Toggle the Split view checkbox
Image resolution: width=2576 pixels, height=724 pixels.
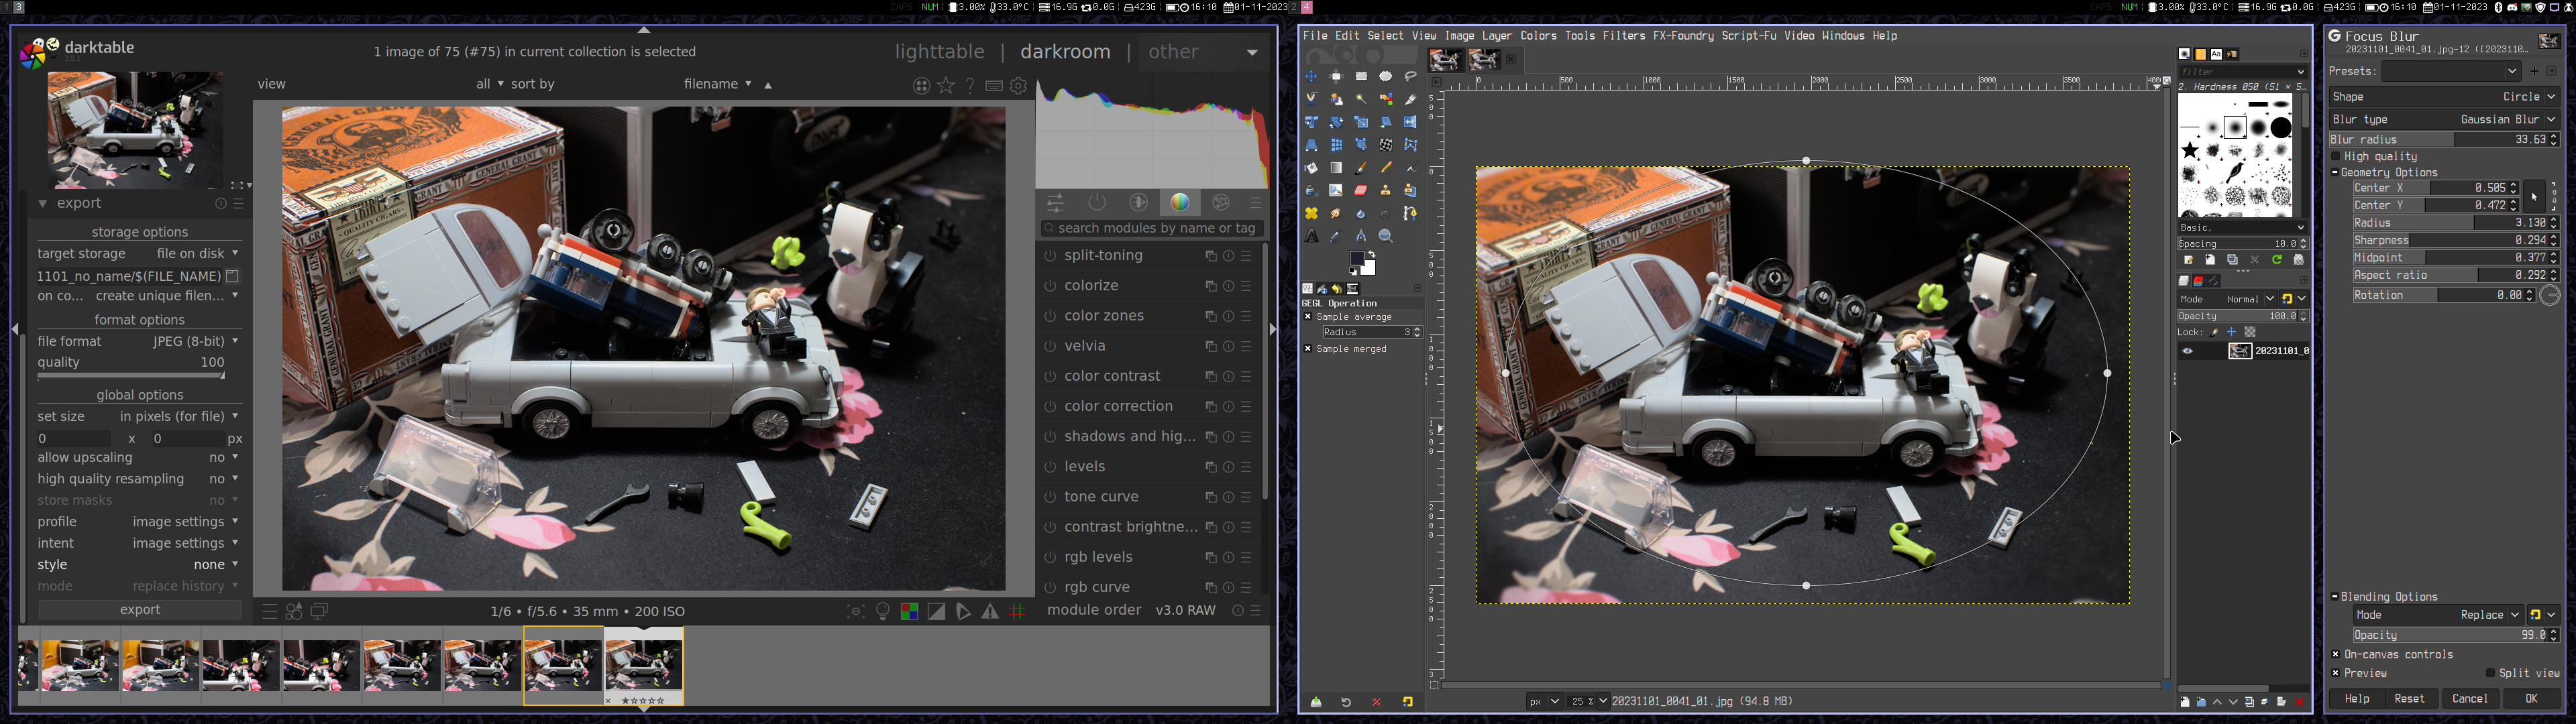pos(2490,673)
